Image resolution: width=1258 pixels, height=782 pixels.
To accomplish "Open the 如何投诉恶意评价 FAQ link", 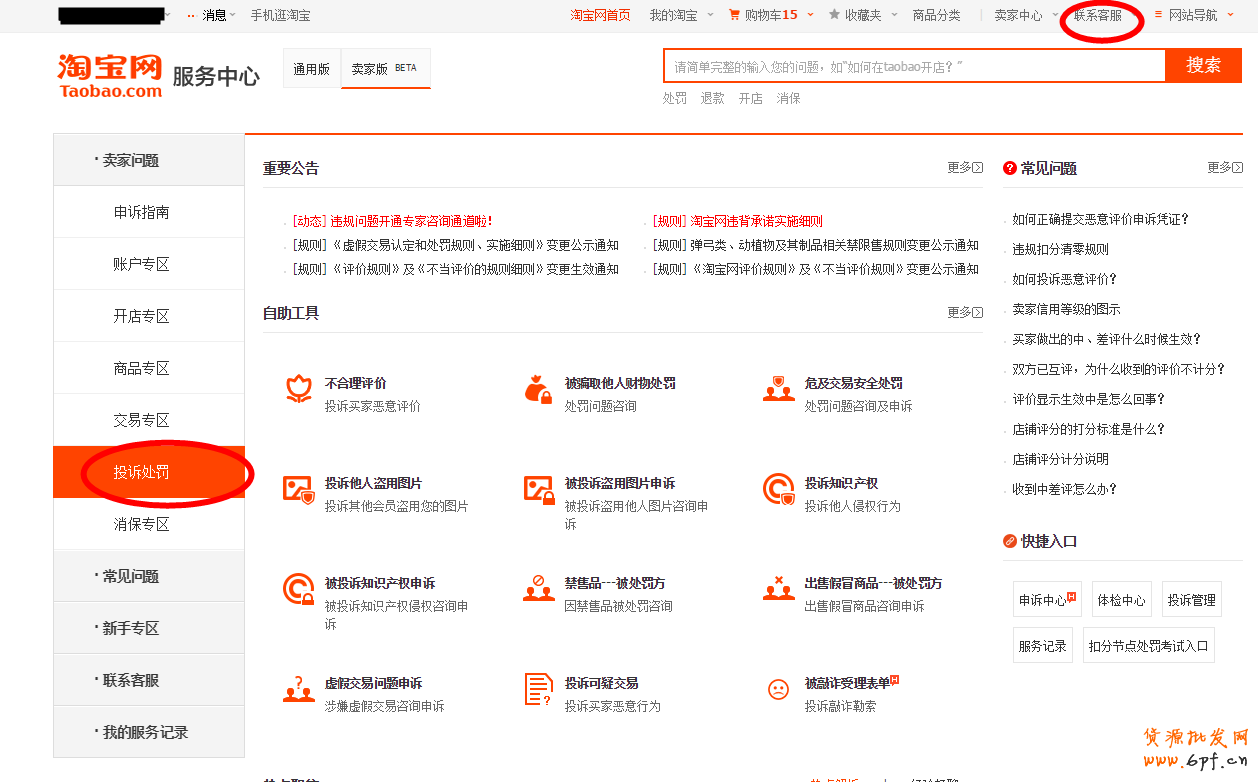I will click(1064, 279).
